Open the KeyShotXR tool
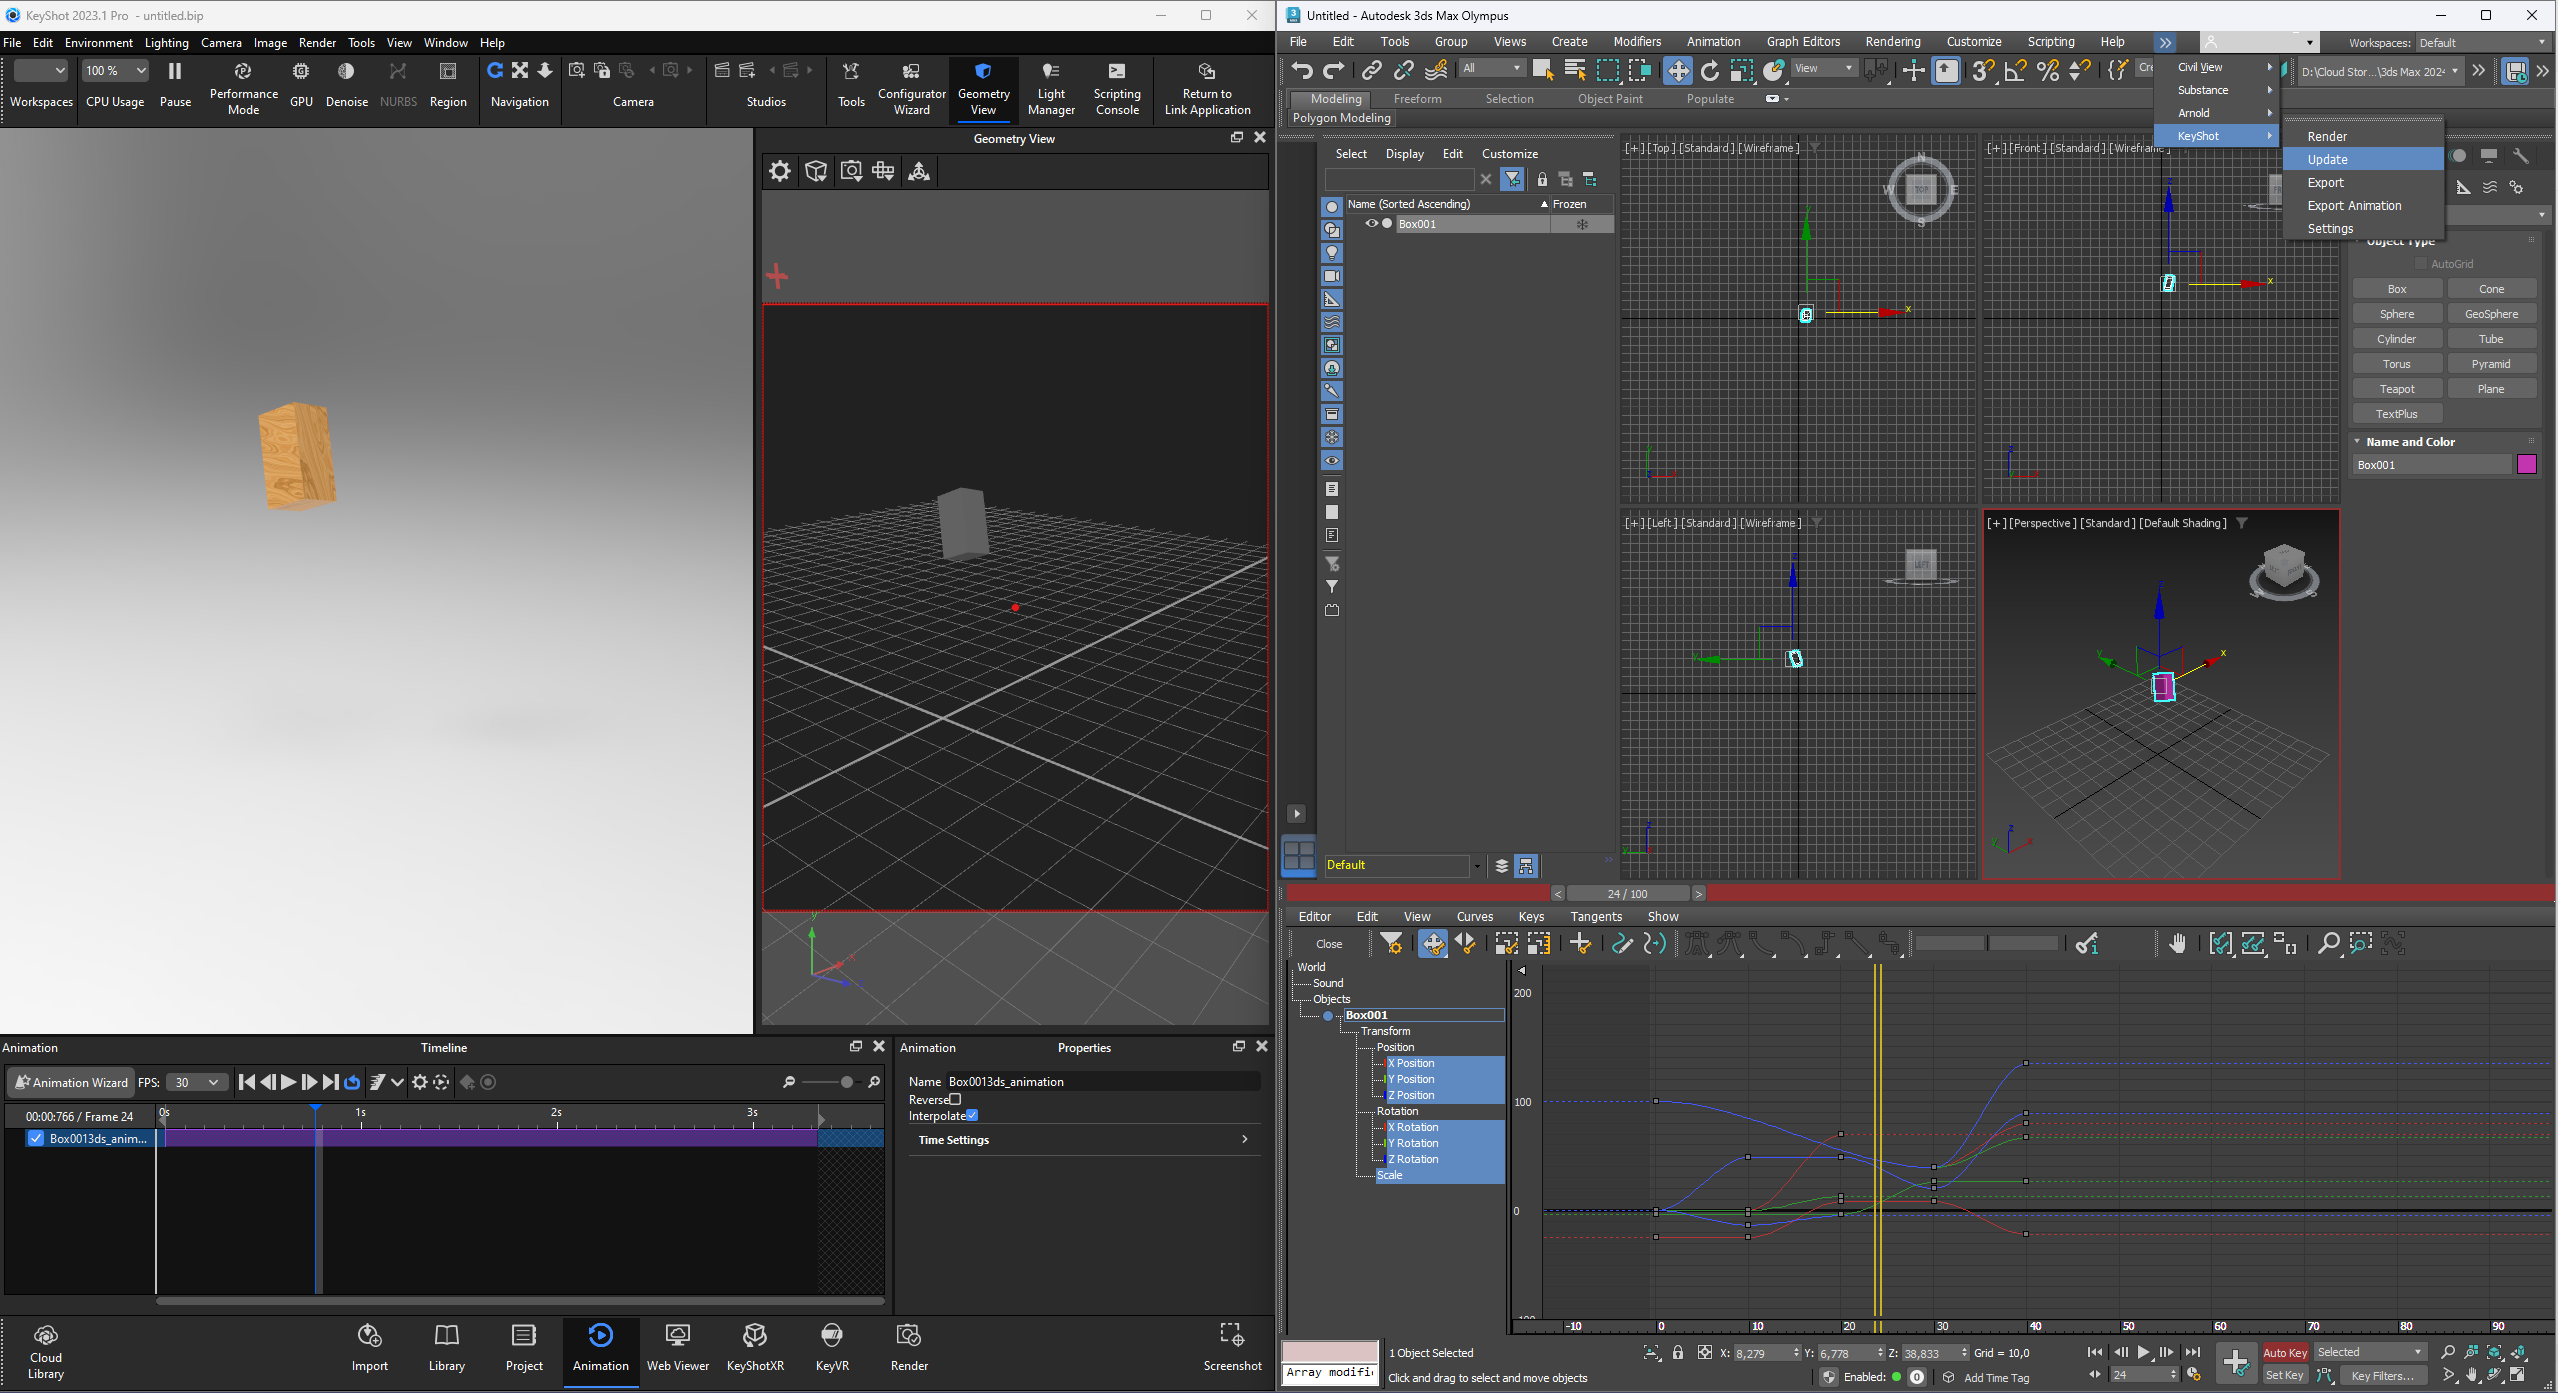This screenshot has height=1393, width=2558. (754, 1336)
